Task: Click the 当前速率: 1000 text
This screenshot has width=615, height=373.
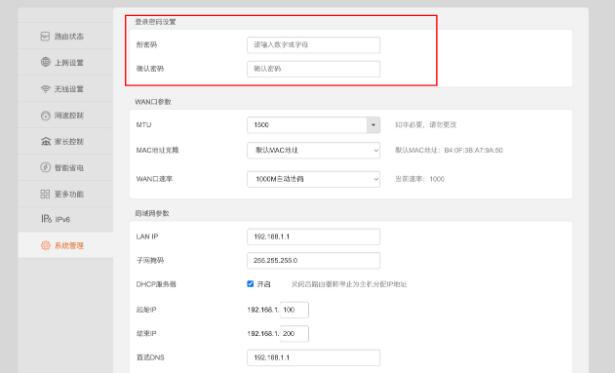Action: [x=420, y=179]
